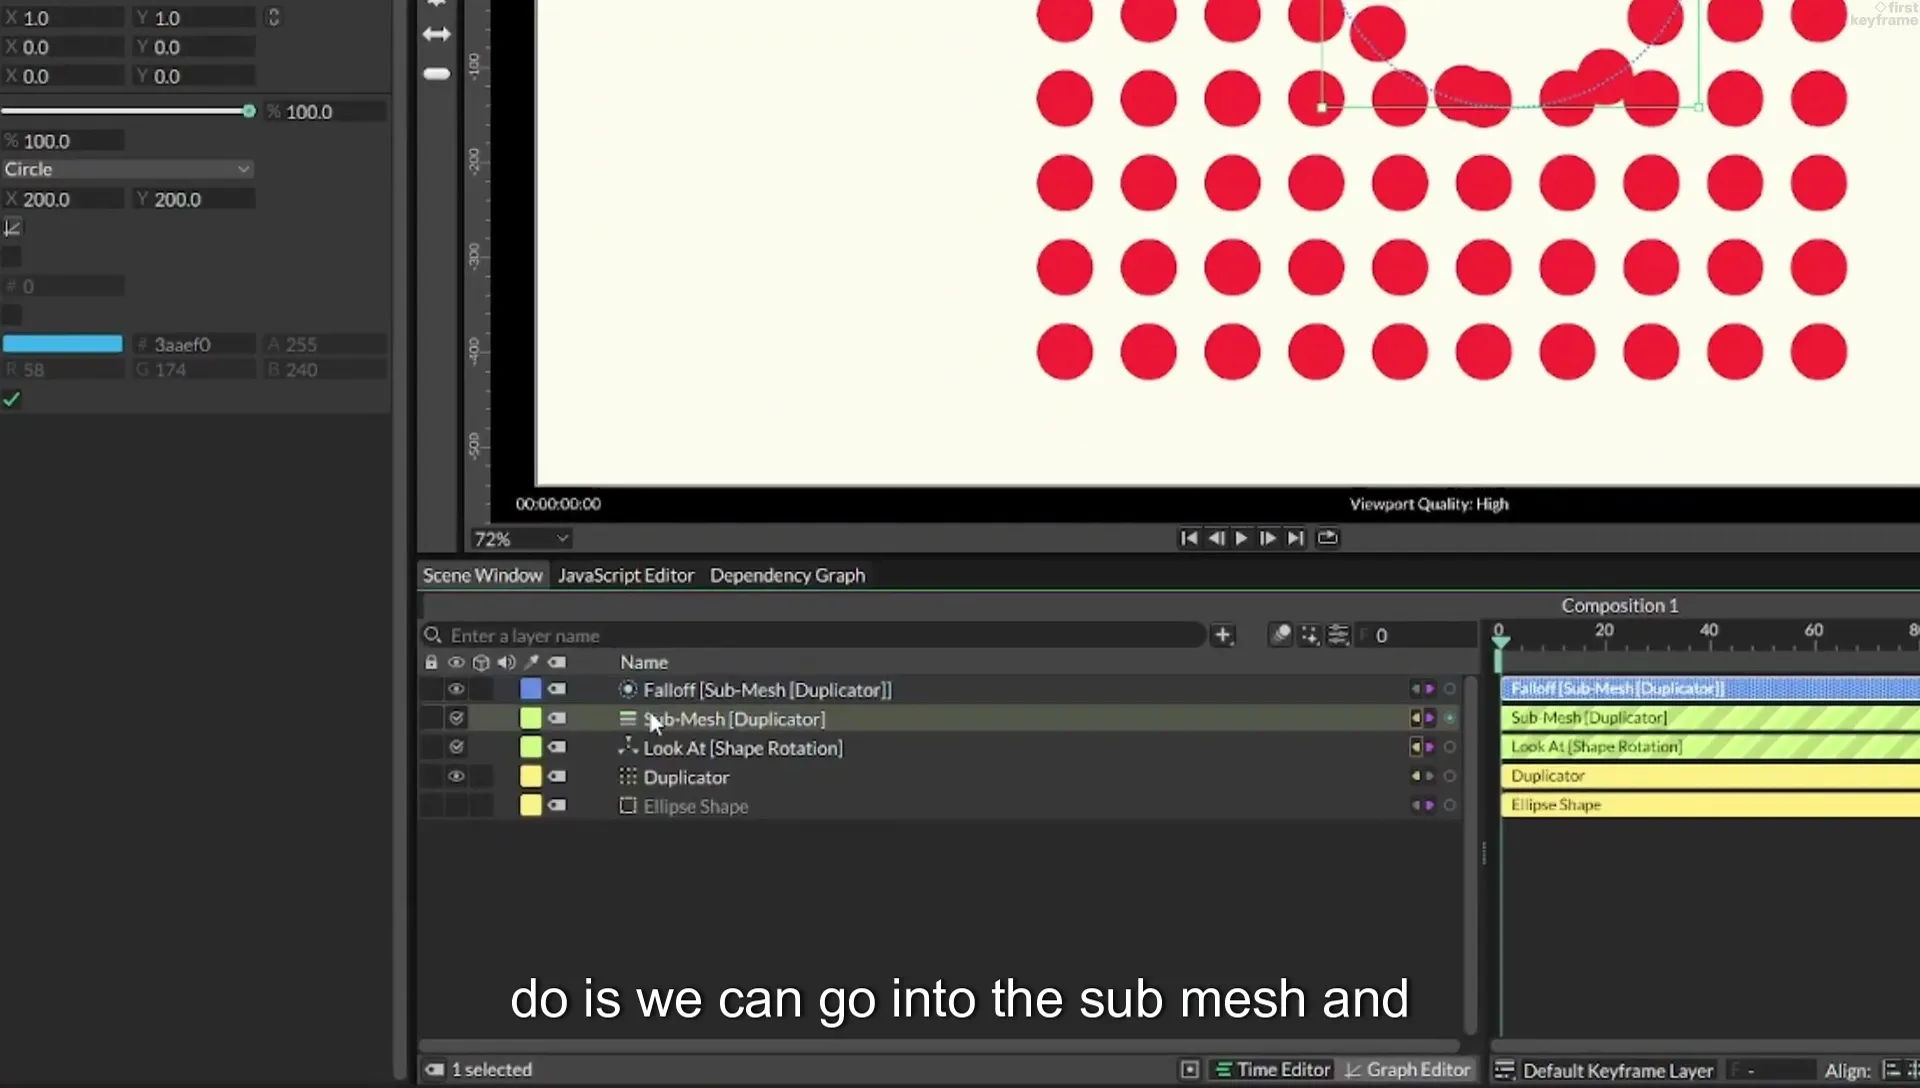Click the tag icon on Ellipse Shape row
The image size is (1920, 1088).
pos(557,805)
